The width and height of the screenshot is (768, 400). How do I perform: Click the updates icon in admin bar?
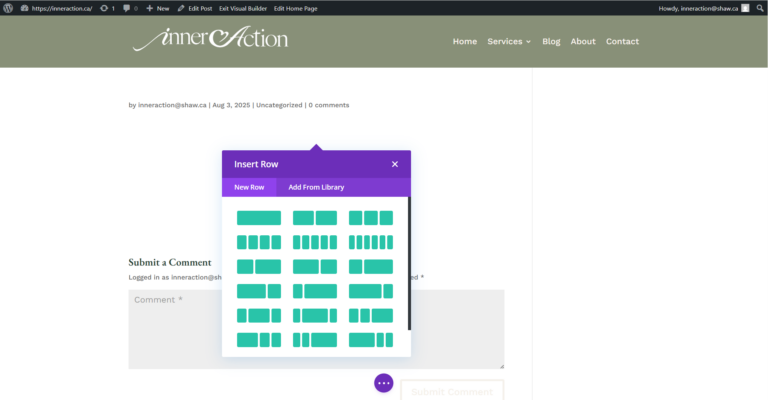107,8
